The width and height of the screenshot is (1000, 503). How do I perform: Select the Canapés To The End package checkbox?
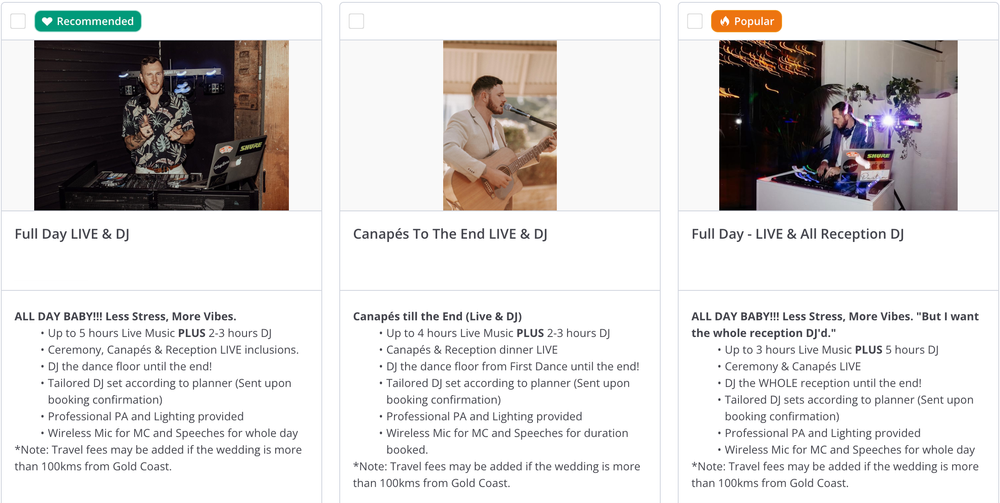click(x=357, y=21)
